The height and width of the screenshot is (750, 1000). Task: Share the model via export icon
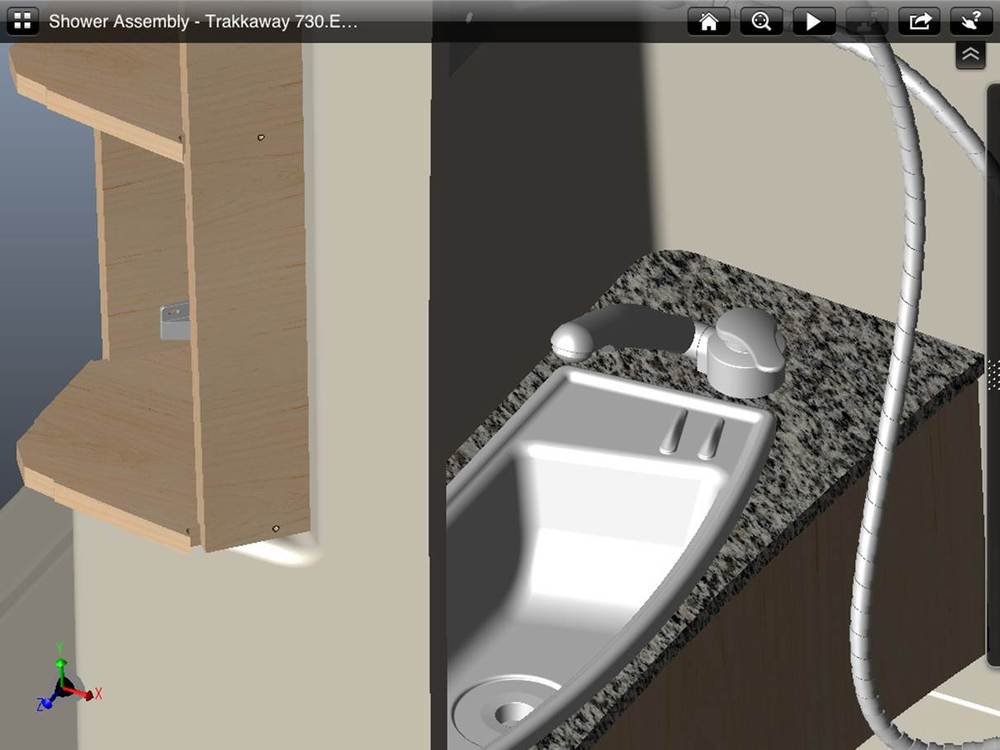click(919, 21)
